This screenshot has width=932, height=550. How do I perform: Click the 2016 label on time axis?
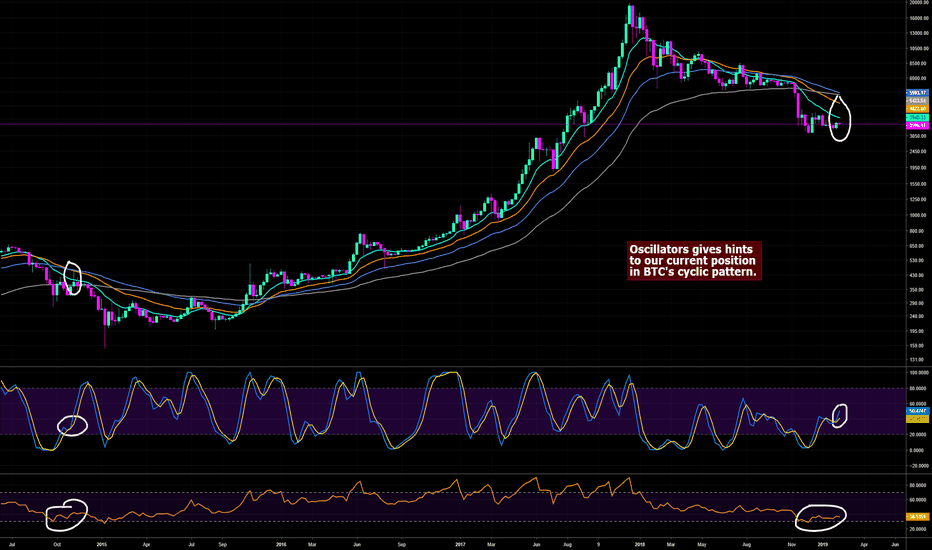click(x=281, y=544)
